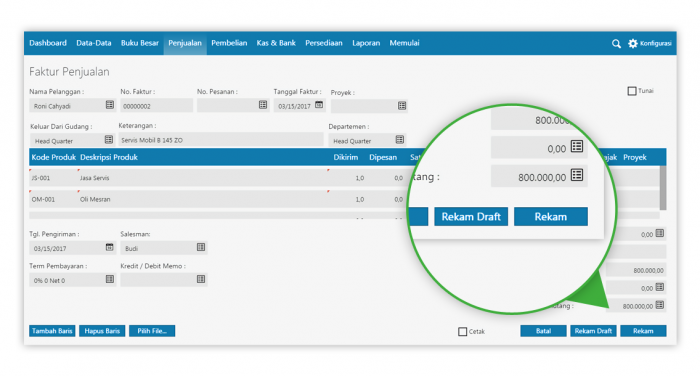700x376 pixels.
Task: Open the Pembelian menu
Action: coord(229,43)
